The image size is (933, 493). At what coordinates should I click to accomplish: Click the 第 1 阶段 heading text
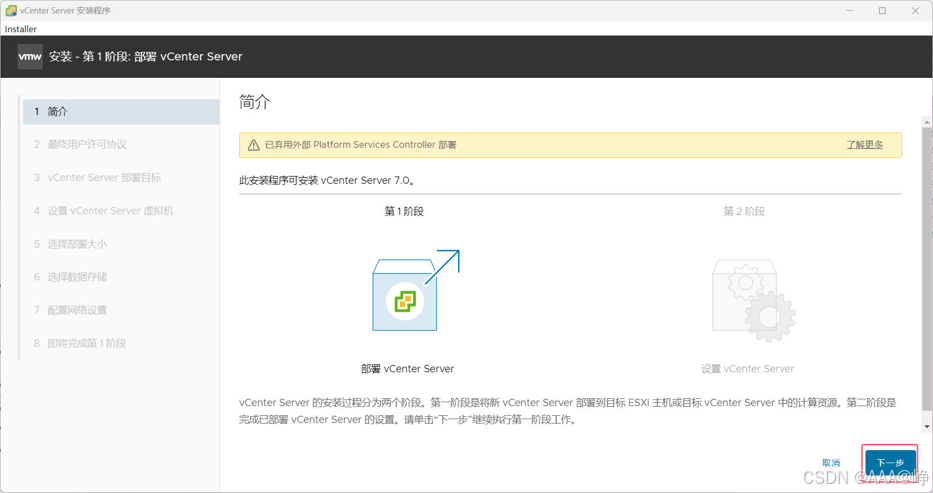[404, 211]
